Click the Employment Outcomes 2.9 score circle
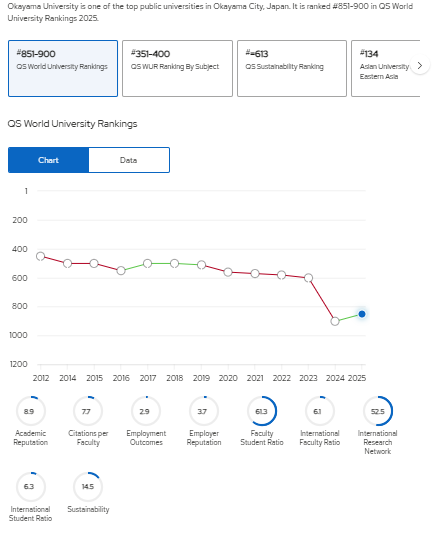The image size is (433, 535). (146, 411)
